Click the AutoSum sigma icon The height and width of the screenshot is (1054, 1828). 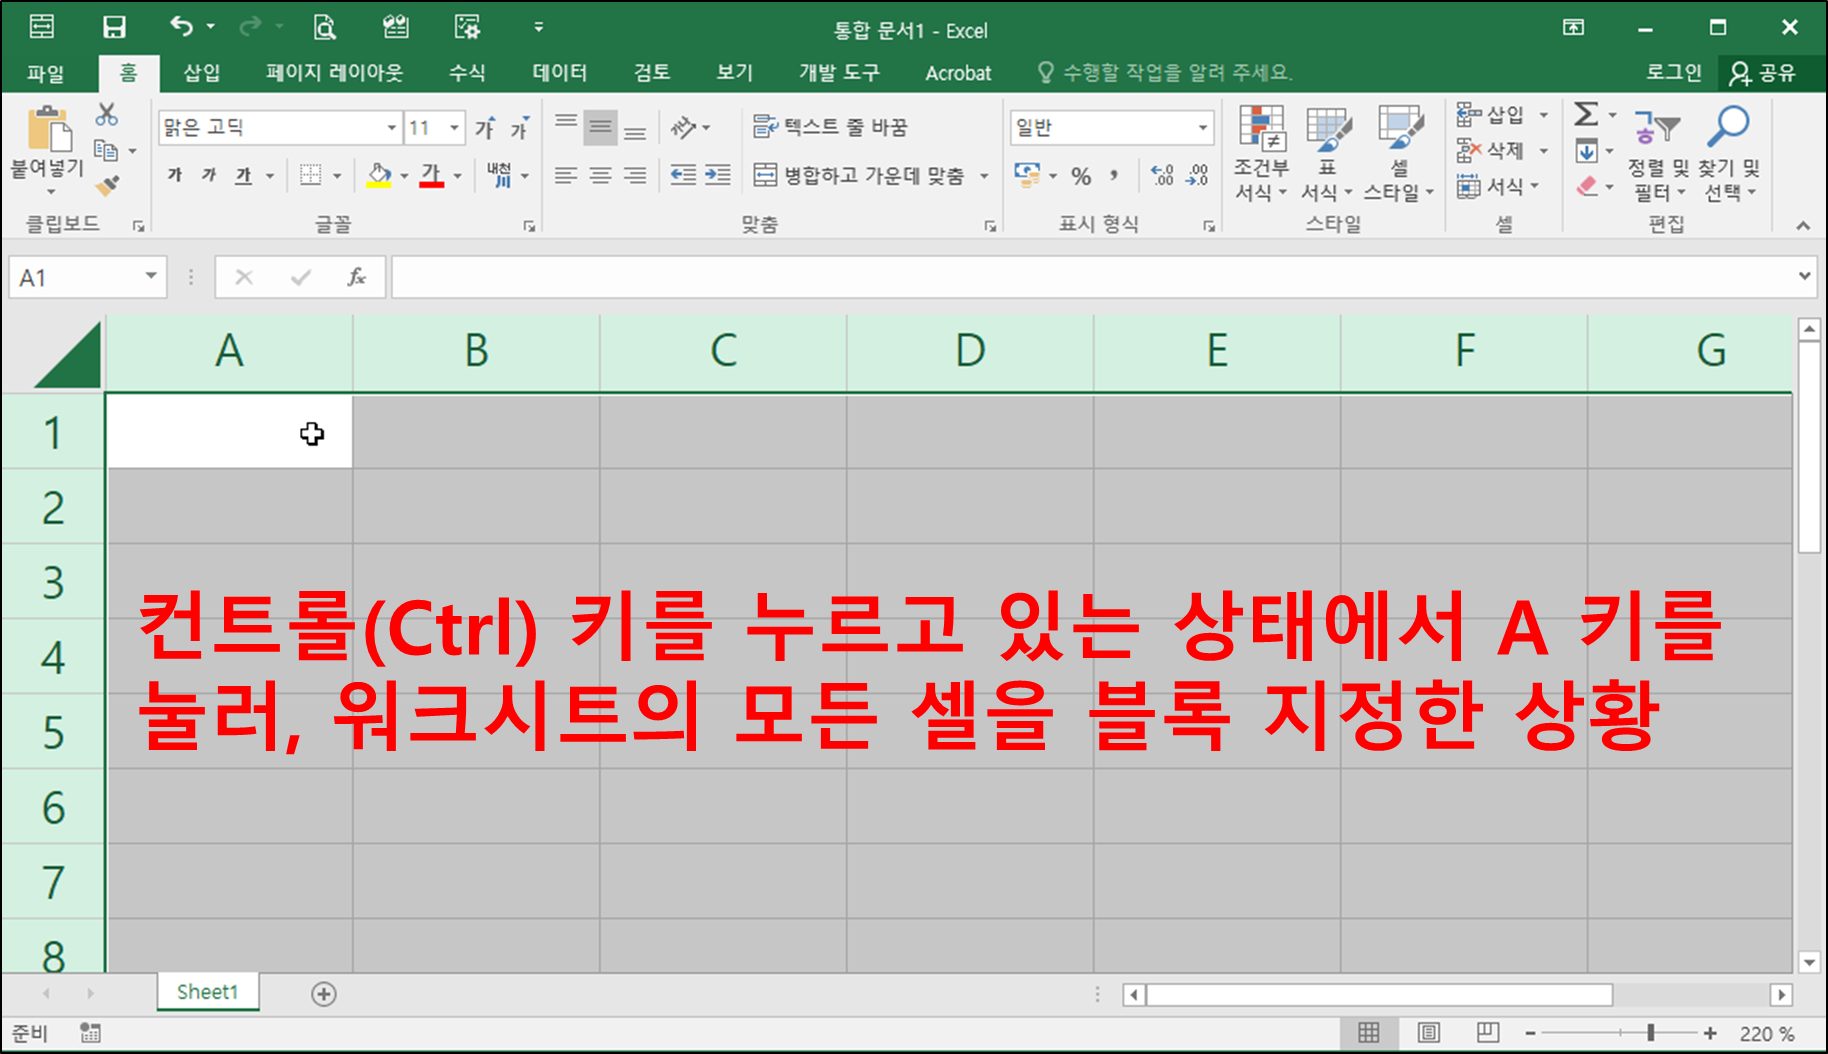click(1586, 114)
